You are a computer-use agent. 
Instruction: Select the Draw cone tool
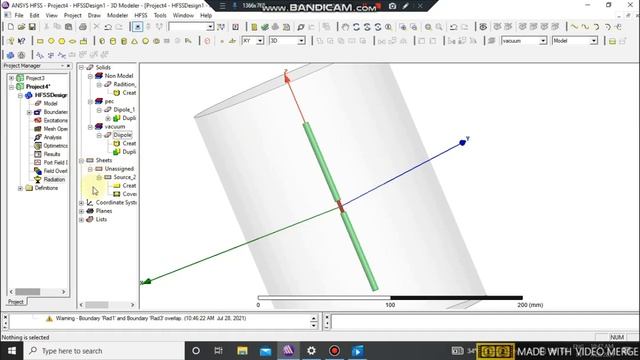(x=134, y=41)
